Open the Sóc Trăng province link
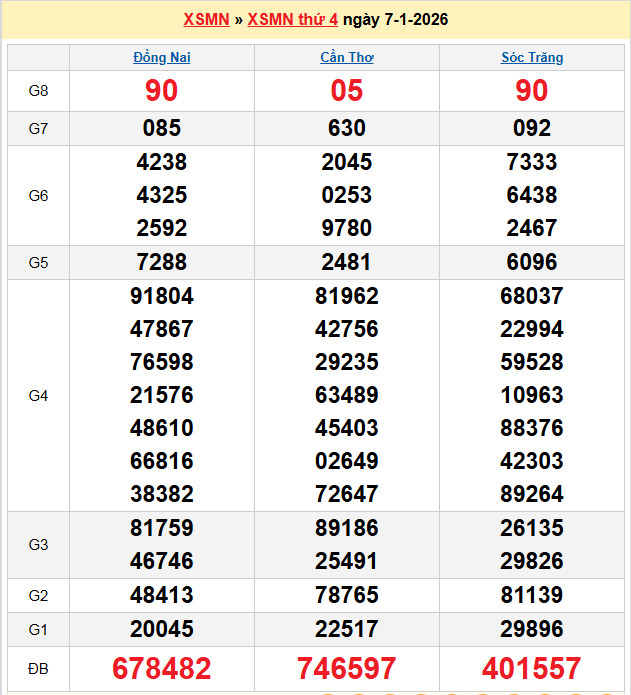 [531, 57]
